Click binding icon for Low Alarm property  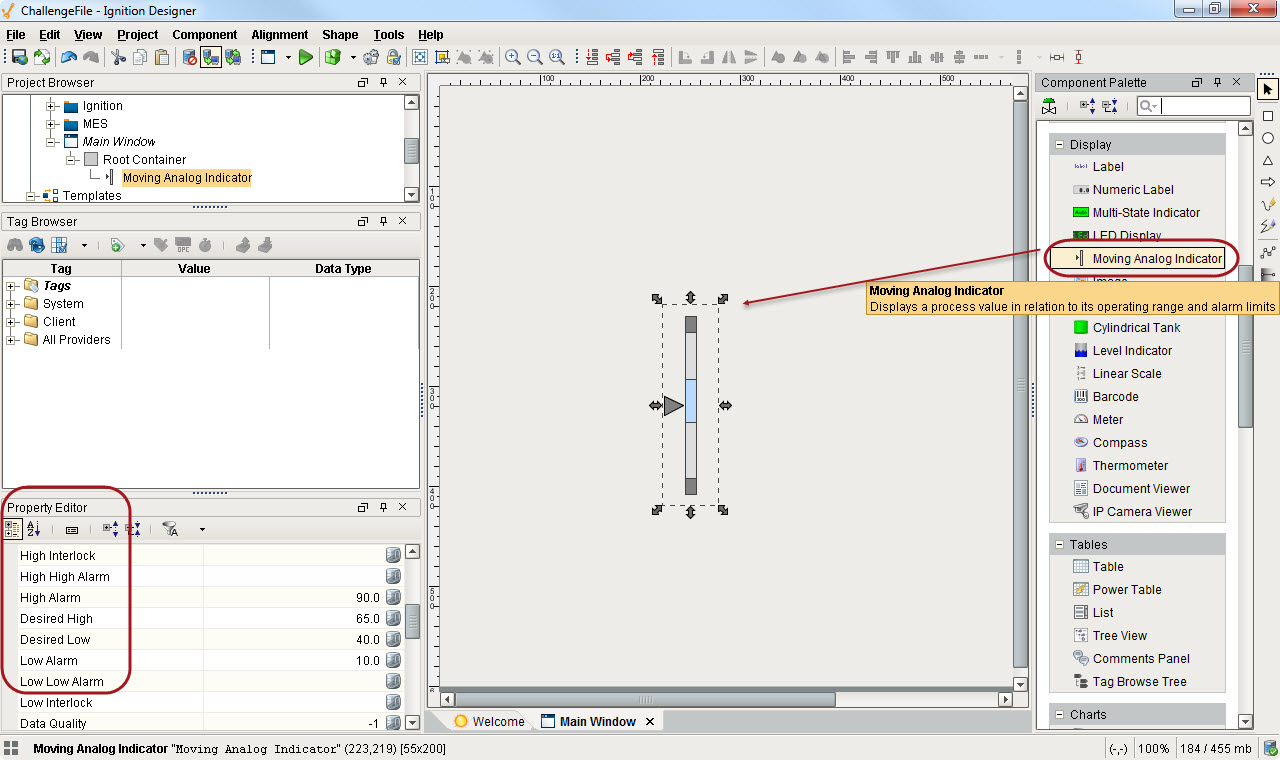pos(393,661)
